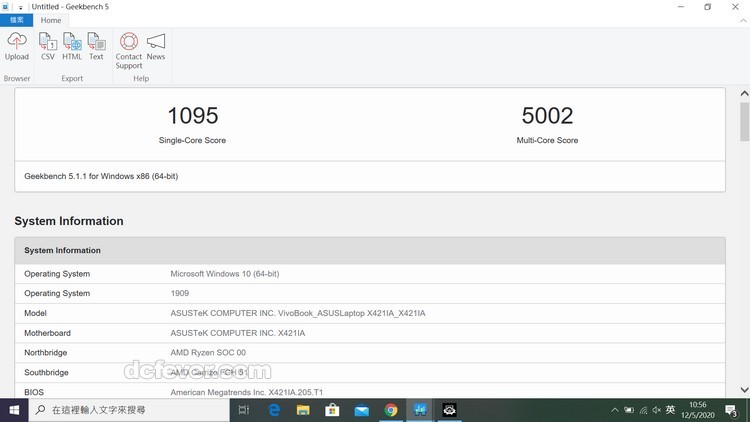Open the blue File tab
Screen dimensions: 750x422
point(16,20)
